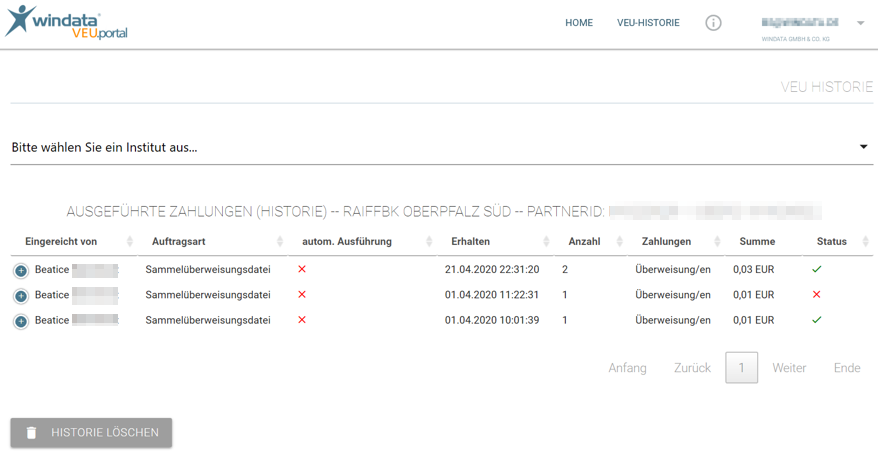Sort by Summe column header
The image size is (878, 456).
pyautogui.click(x=757, y=241)
